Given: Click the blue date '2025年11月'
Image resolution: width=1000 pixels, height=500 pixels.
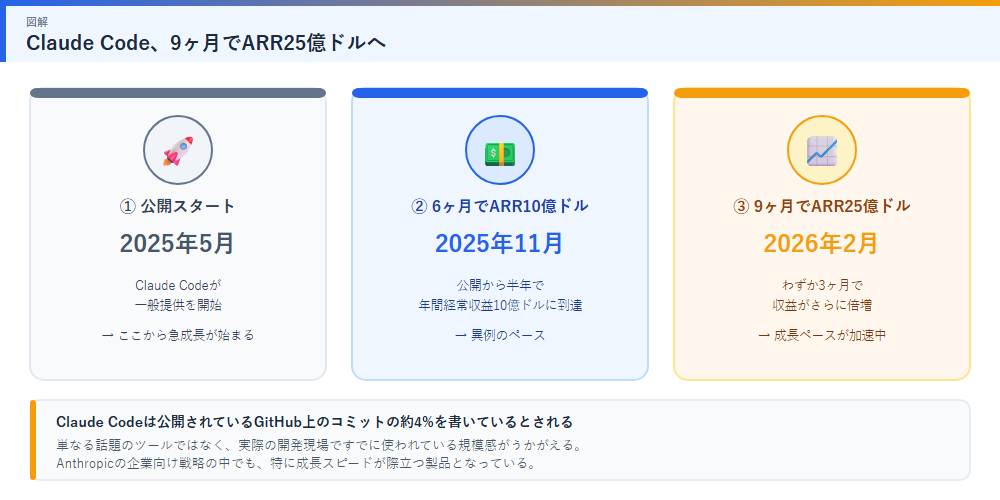Looking at the screenshot, I should pyautogui.click(x=500, y=243).
